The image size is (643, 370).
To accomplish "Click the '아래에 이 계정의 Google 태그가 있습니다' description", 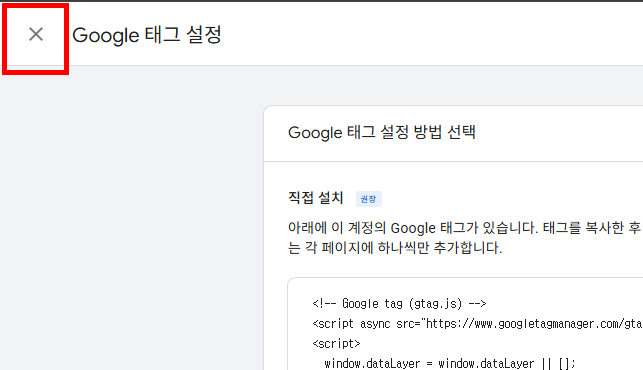I will tap(465, 238).
